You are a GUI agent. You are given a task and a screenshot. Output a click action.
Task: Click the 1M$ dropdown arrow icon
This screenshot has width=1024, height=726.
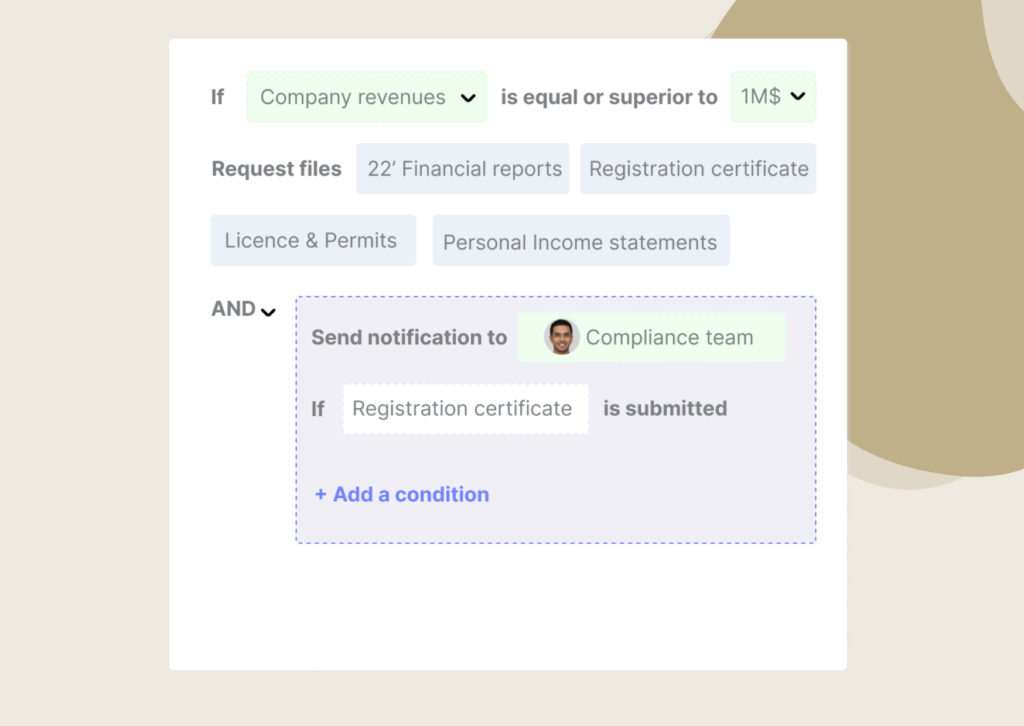click(x=798, y=96)
